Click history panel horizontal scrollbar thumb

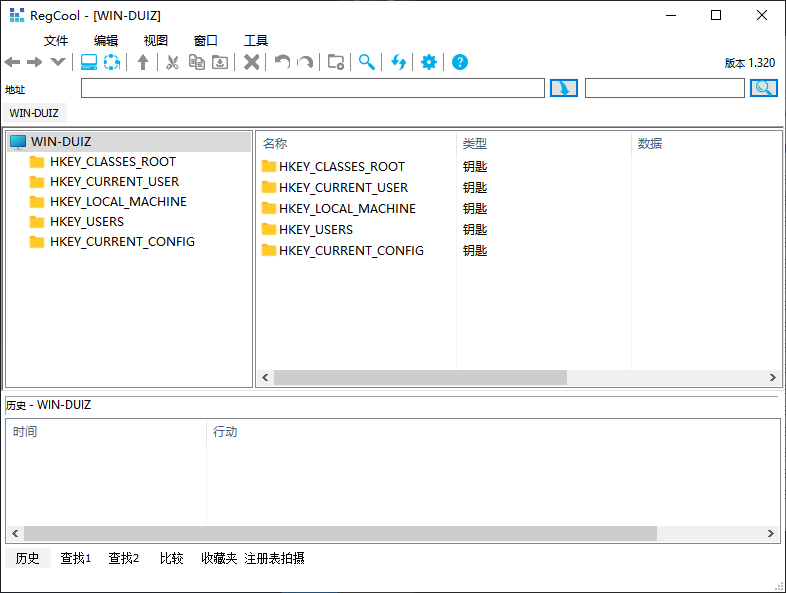[x=340, y=533]
